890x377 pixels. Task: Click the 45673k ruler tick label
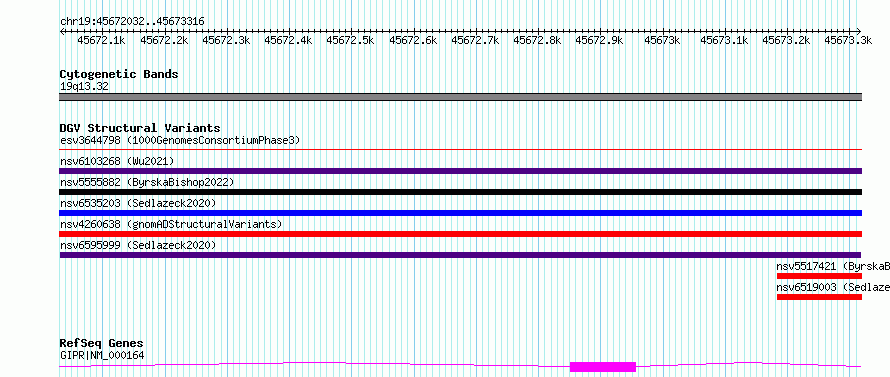tap(662, 40)
